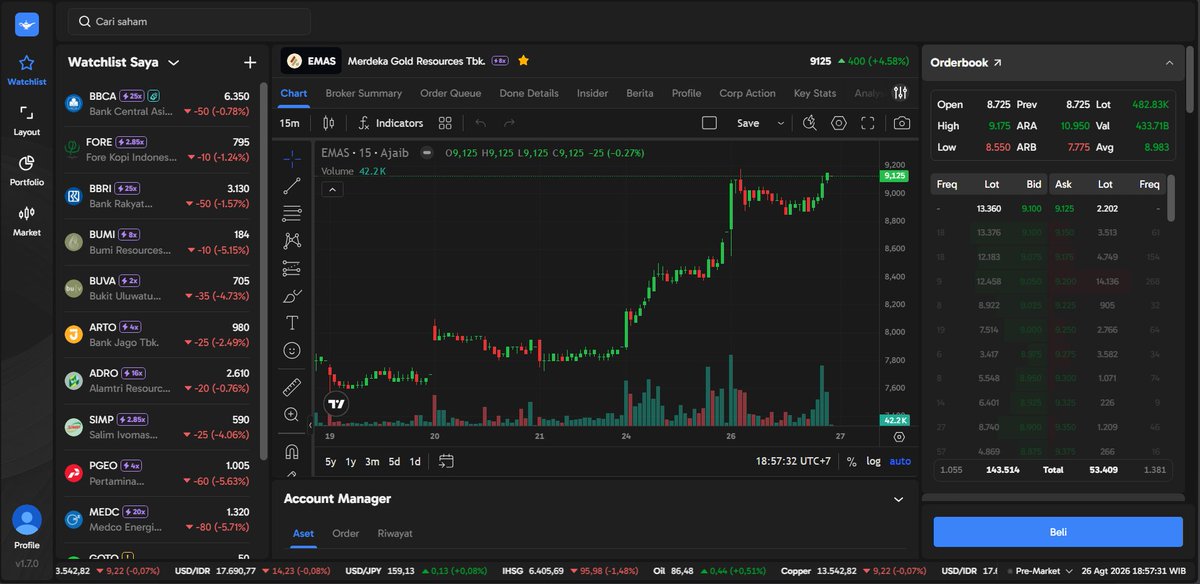Toggle percent scale on the chart
The height and width of the screenshot is (584, 1200).
851,461
